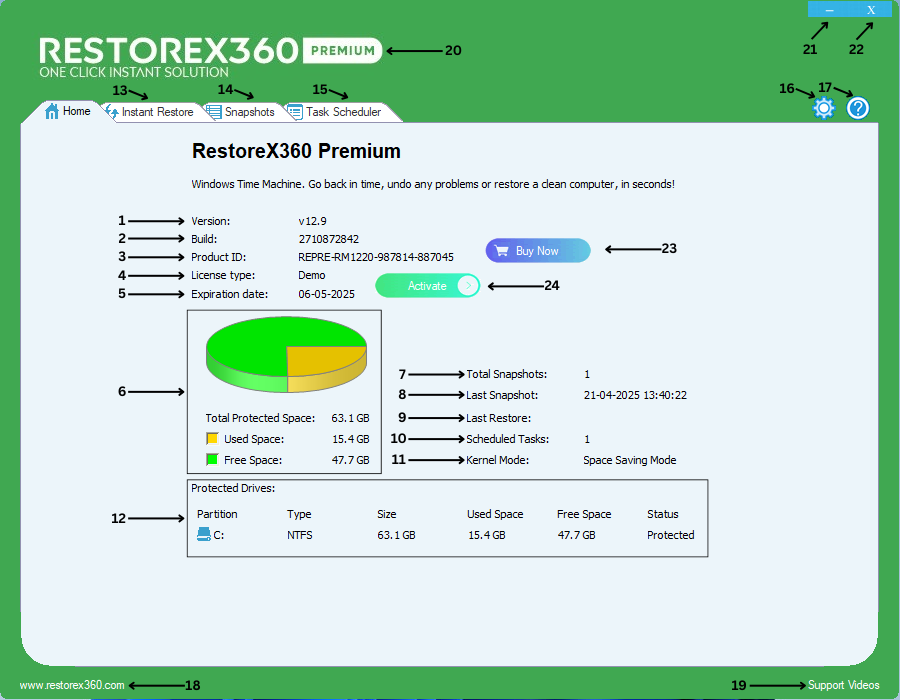Click the Product ID value text
Screen dimensions: 900x700
tap(375, 257)
